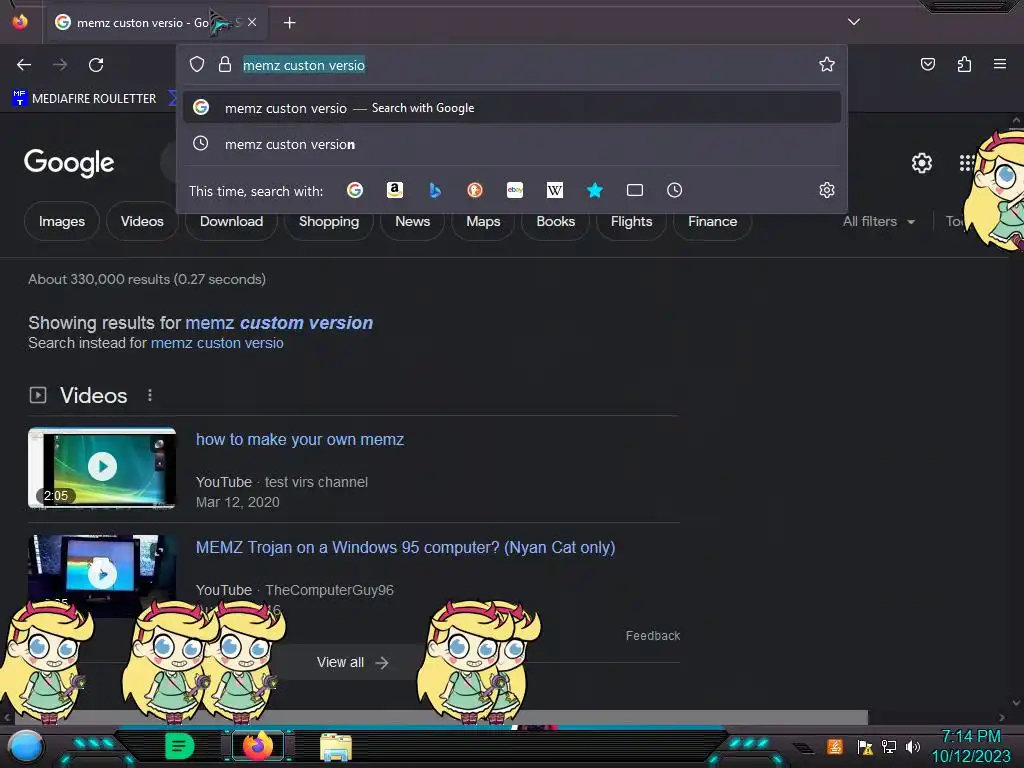1024x768 pixels.
Task: Bookmark this page with the star
Action: pos(827,64)
